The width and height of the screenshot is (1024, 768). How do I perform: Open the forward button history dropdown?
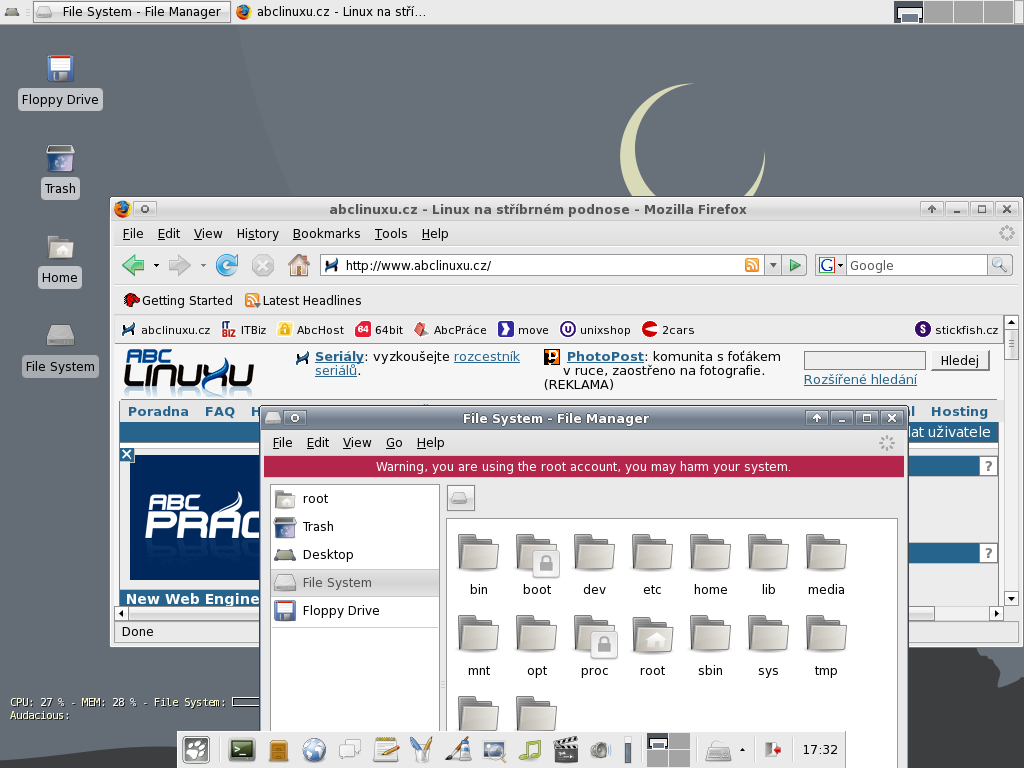click(203, 265)
